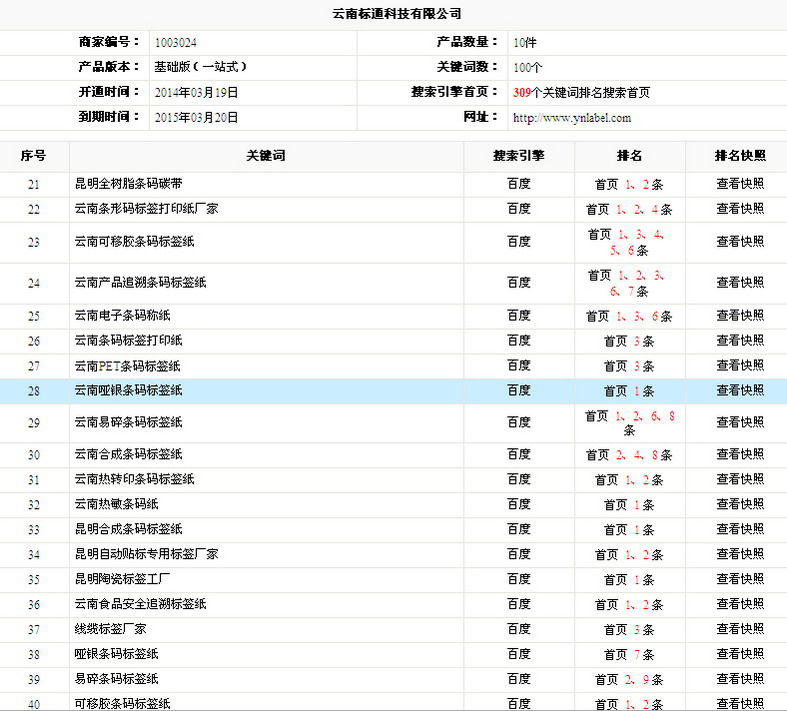Select keyword 昆明合成条码标签纸
787x711 pixels.
pos(128,529)
